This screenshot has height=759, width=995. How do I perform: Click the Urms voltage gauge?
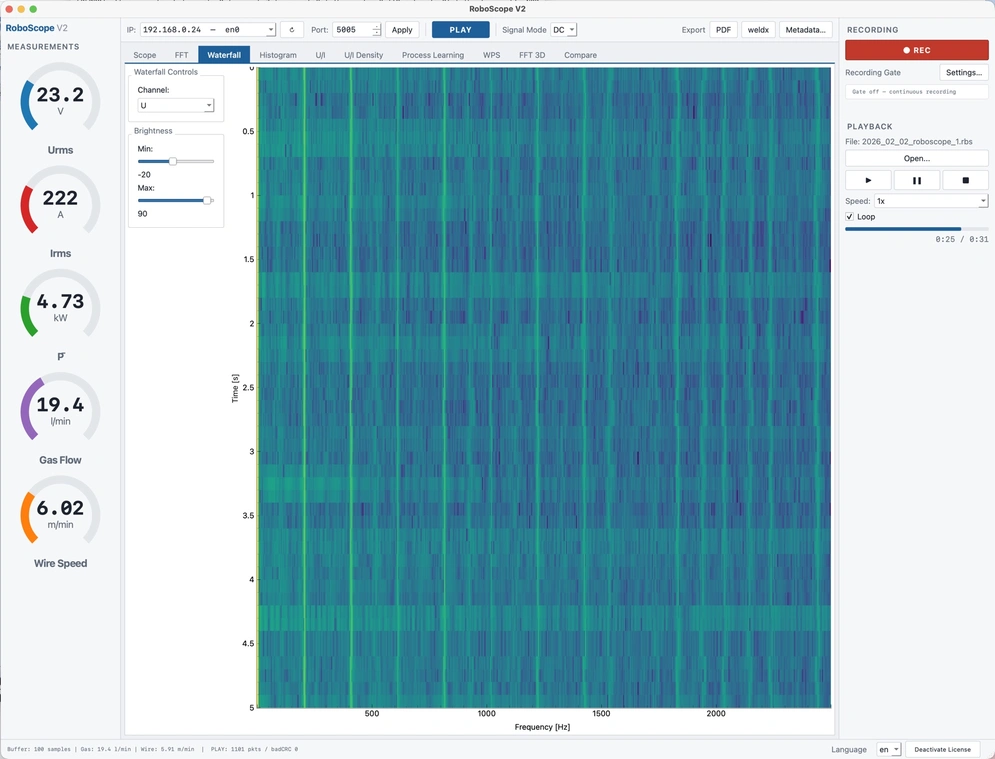60,98
